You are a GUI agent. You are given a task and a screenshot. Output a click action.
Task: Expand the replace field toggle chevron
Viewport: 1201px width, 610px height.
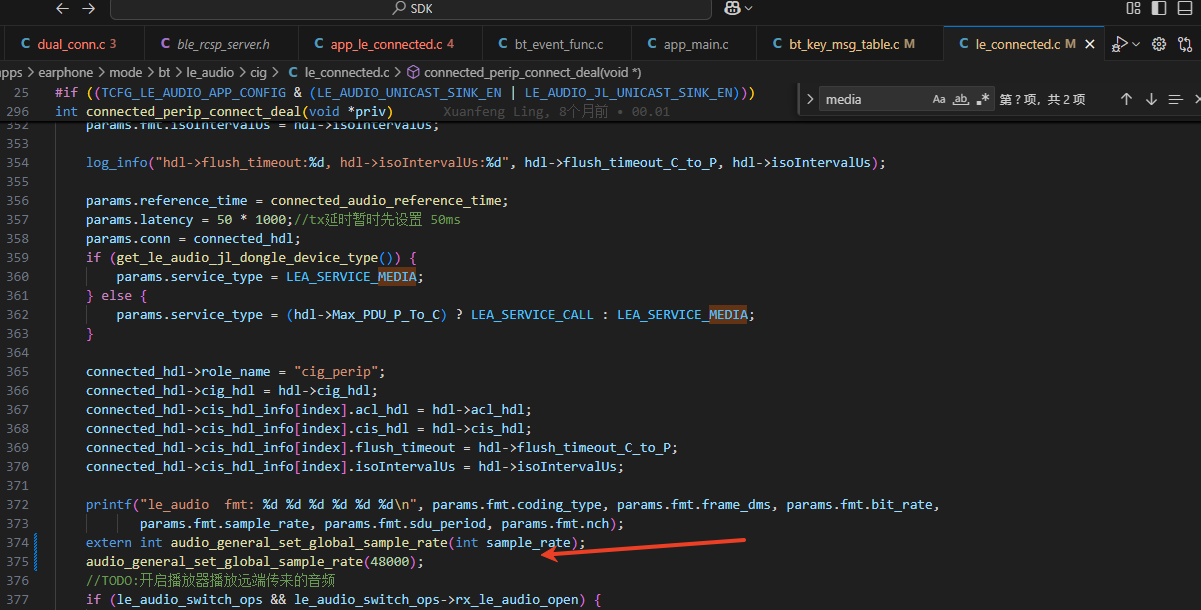(x=809, y=99)
